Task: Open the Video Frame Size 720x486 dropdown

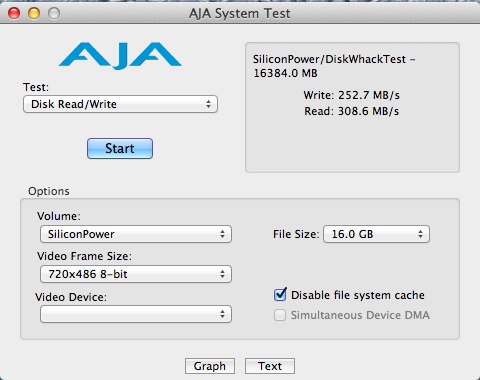Action: [136, 274]
